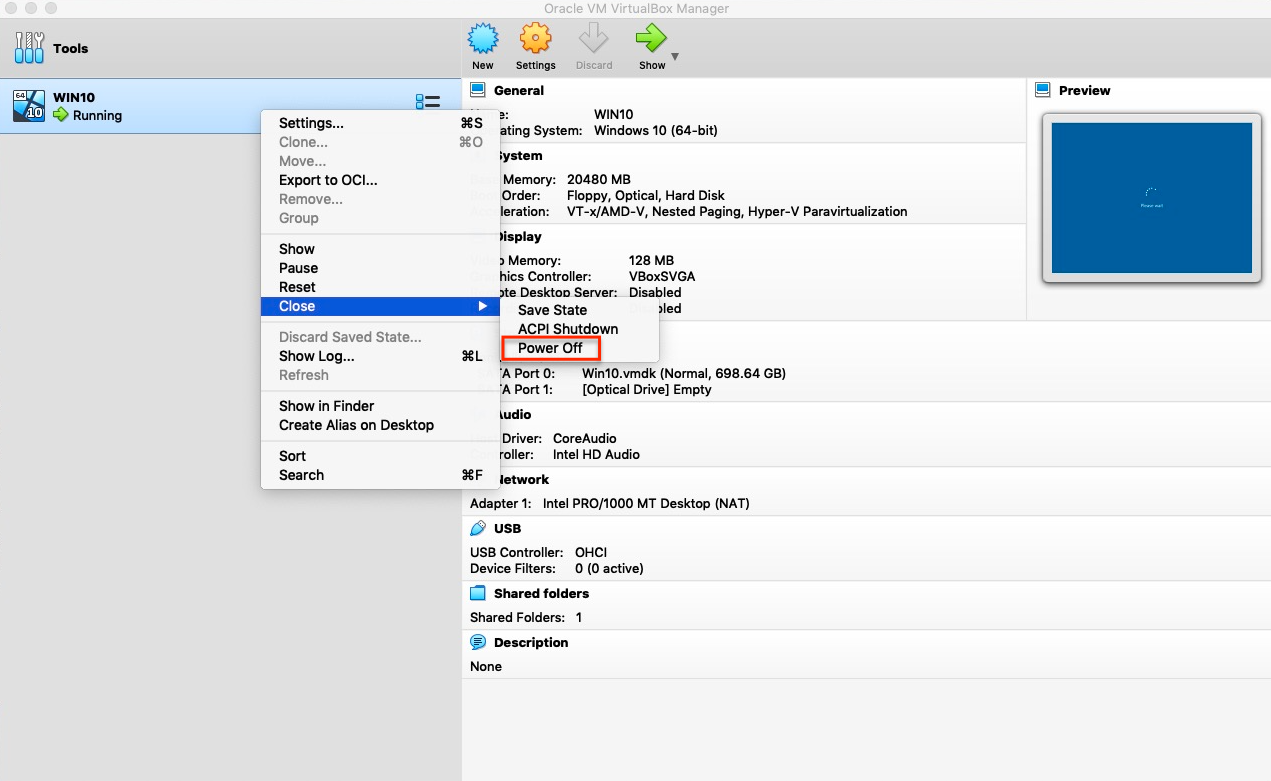Select Search in the context menu
Viewport: 1271px width, 781px height.
[x=380, y=475]
